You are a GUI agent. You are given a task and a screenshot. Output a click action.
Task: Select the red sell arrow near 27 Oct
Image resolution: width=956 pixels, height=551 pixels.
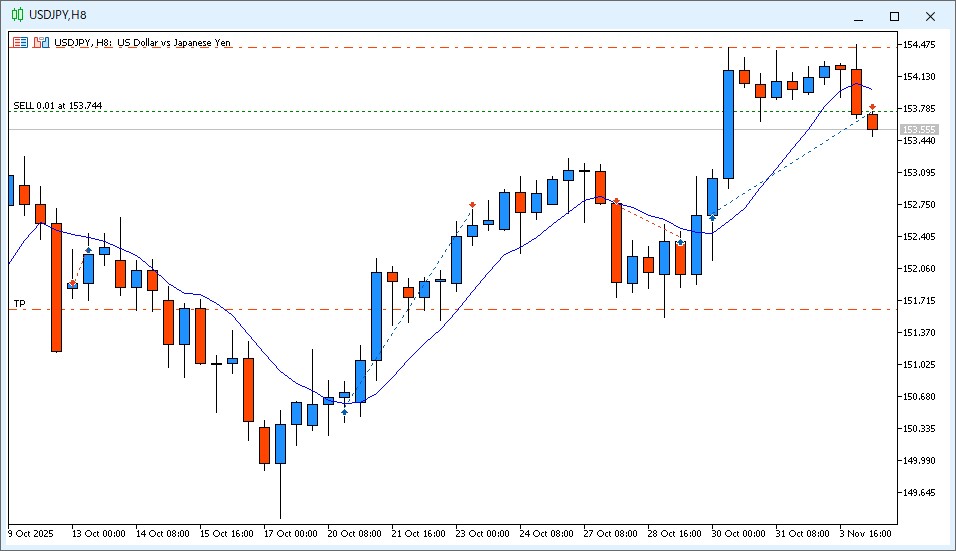(616, 201)
